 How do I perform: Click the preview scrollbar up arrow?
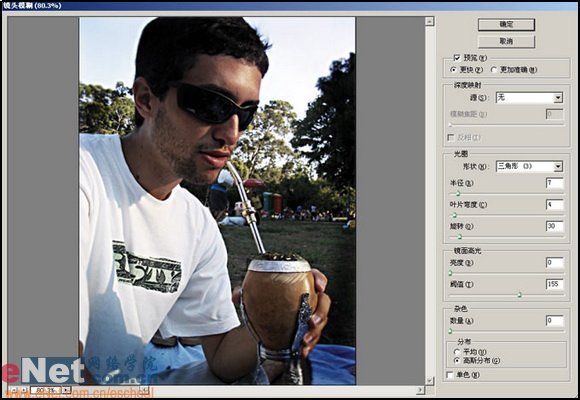point(429,21)
